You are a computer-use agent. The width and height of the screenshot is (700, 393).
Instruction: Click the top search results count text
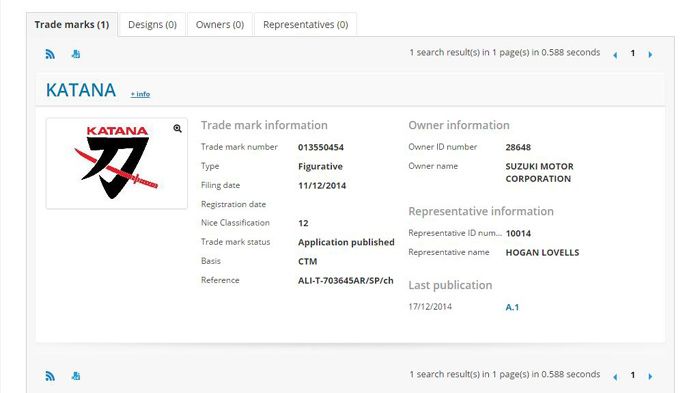click(504, 52)
